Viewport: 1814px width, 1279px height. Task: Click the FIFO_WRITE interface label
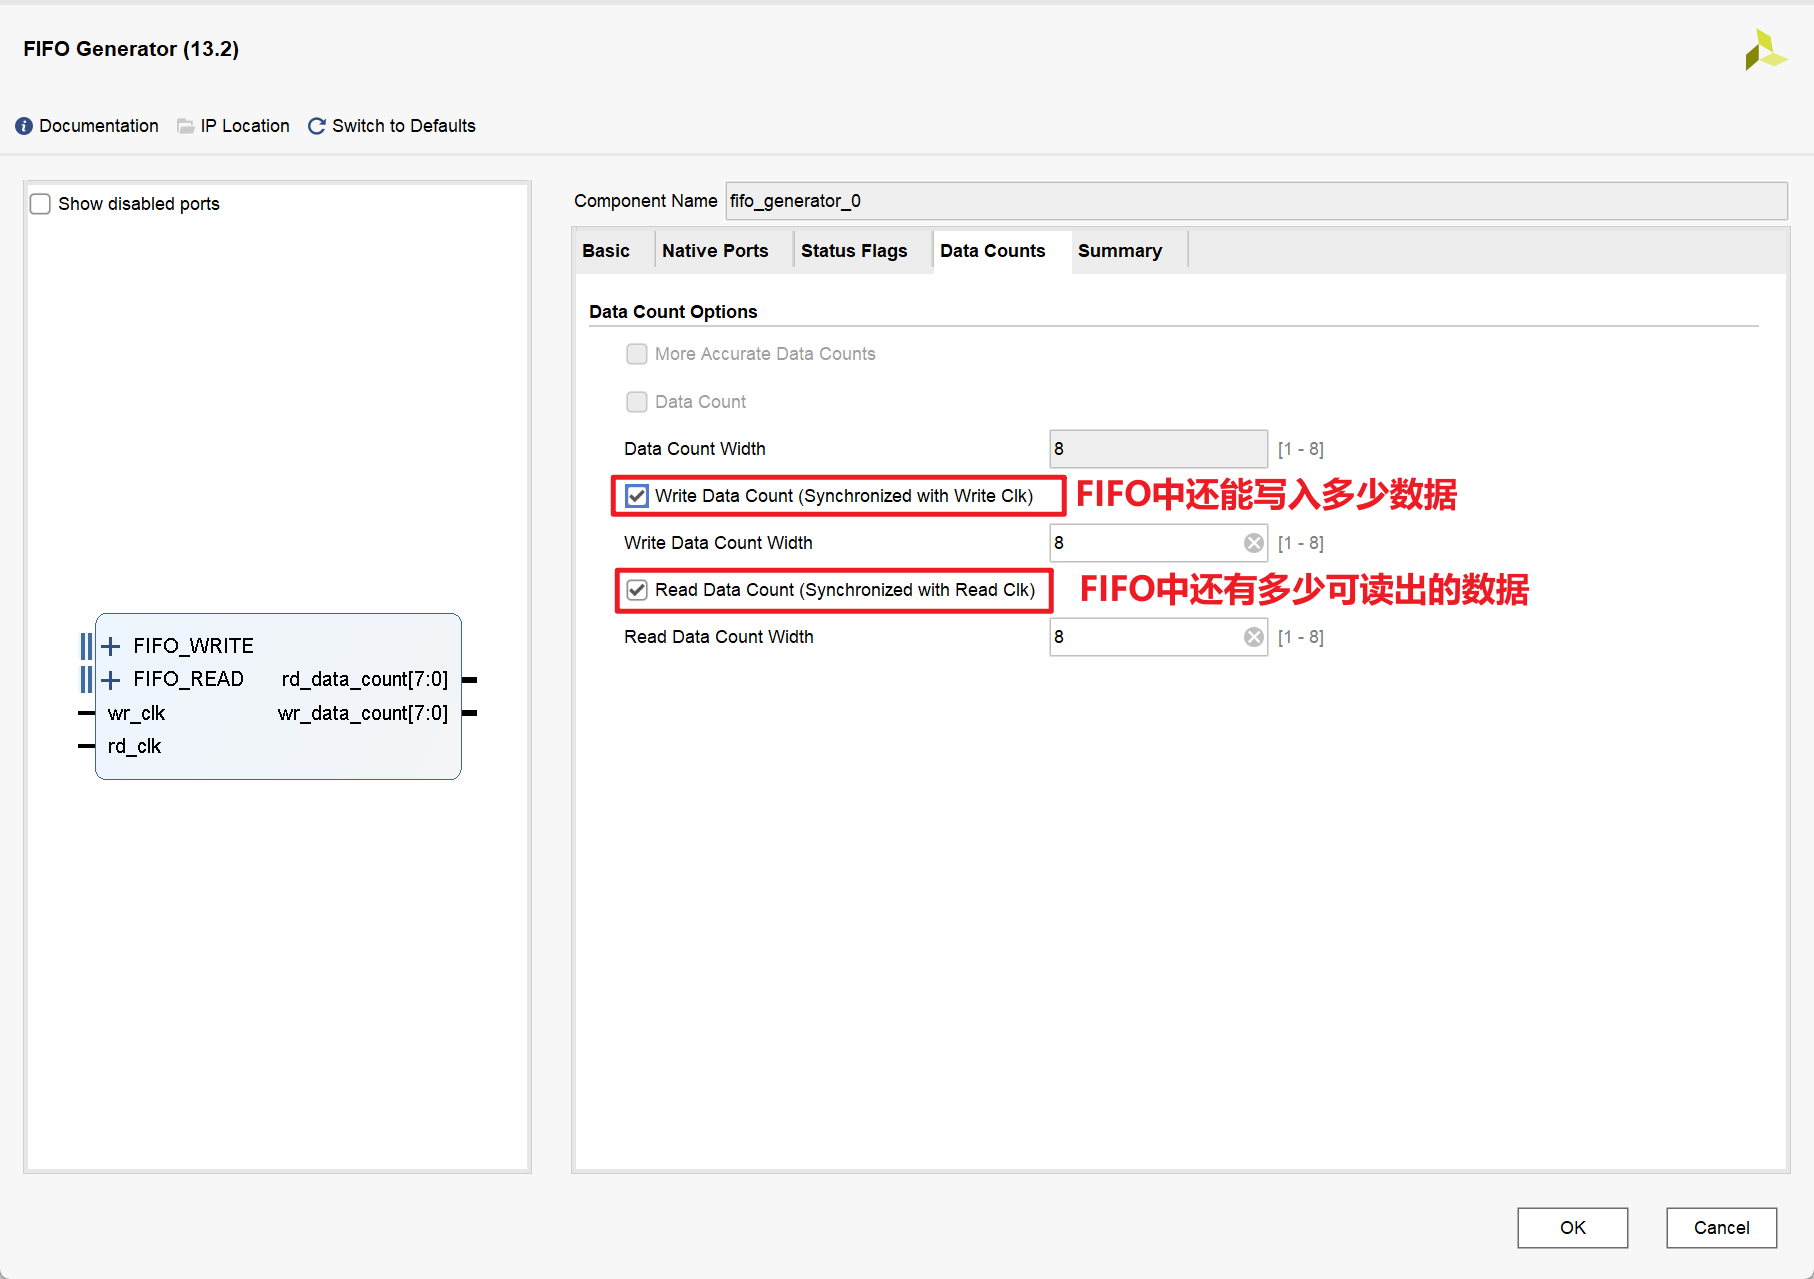[x=194, y=646]
